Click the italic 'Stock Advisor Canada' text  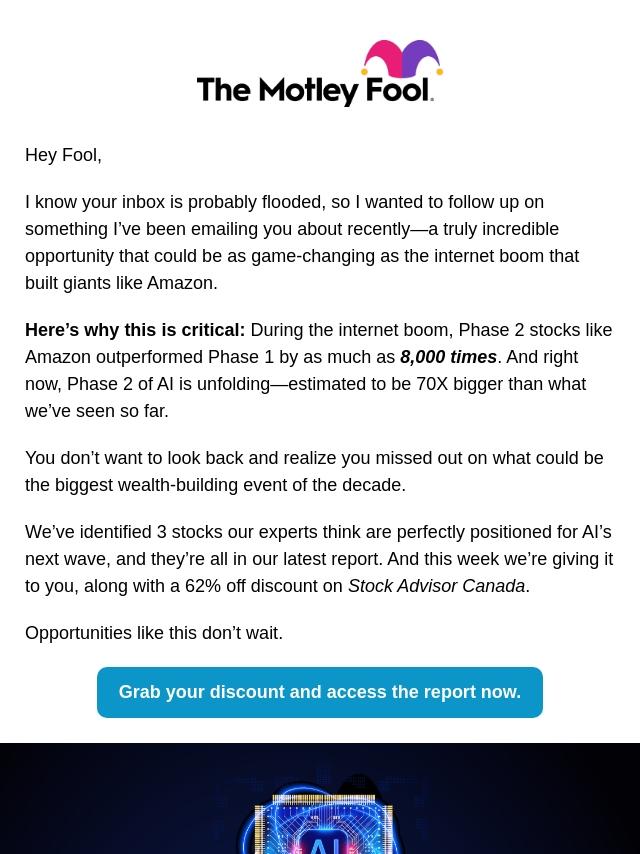click(436, 586)
